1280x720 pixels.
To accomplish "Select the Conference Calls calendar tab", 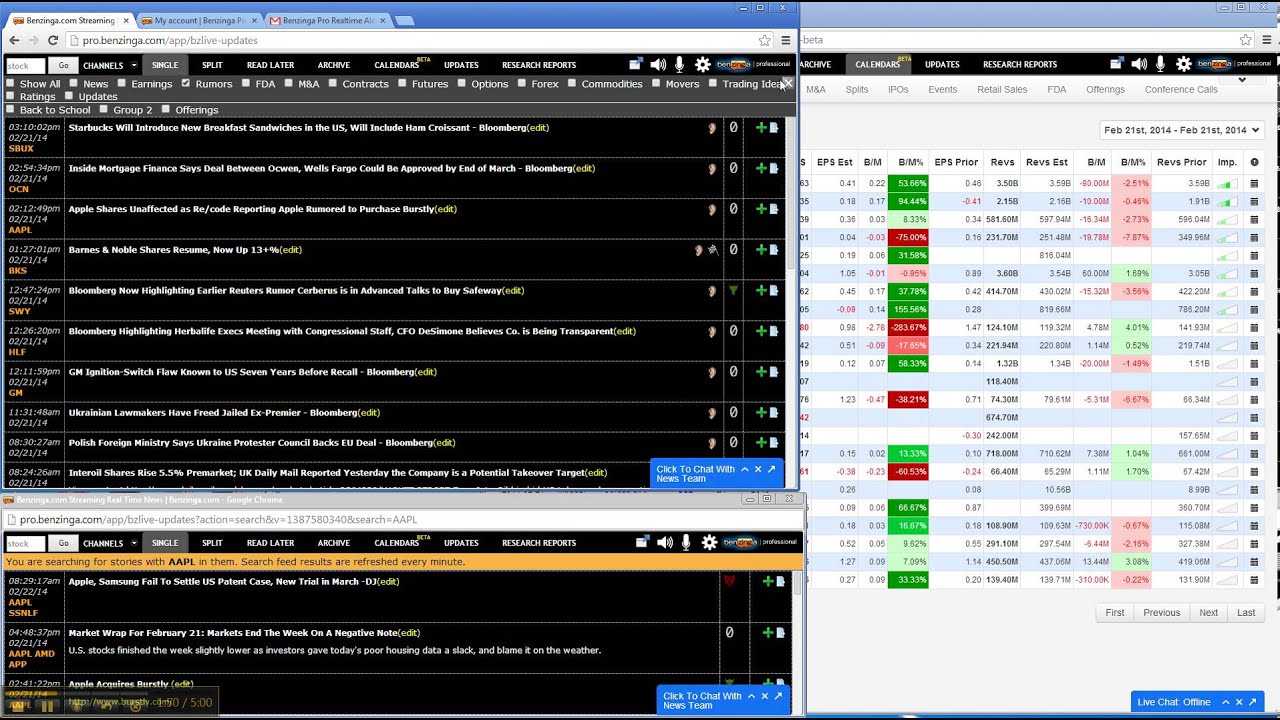I will click(x=1181, y=89).
